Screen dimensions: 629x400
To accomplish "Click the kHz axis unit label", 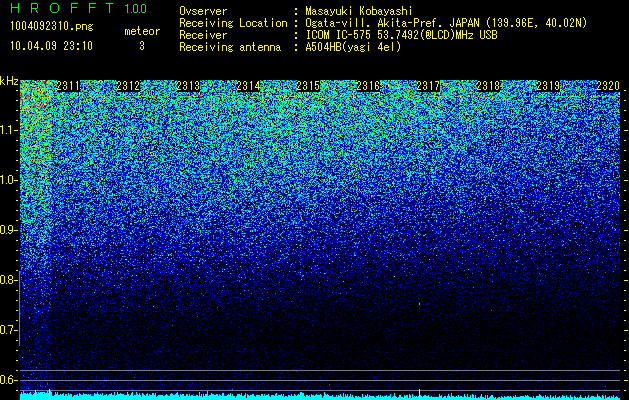I will click(x=9, y=81).
